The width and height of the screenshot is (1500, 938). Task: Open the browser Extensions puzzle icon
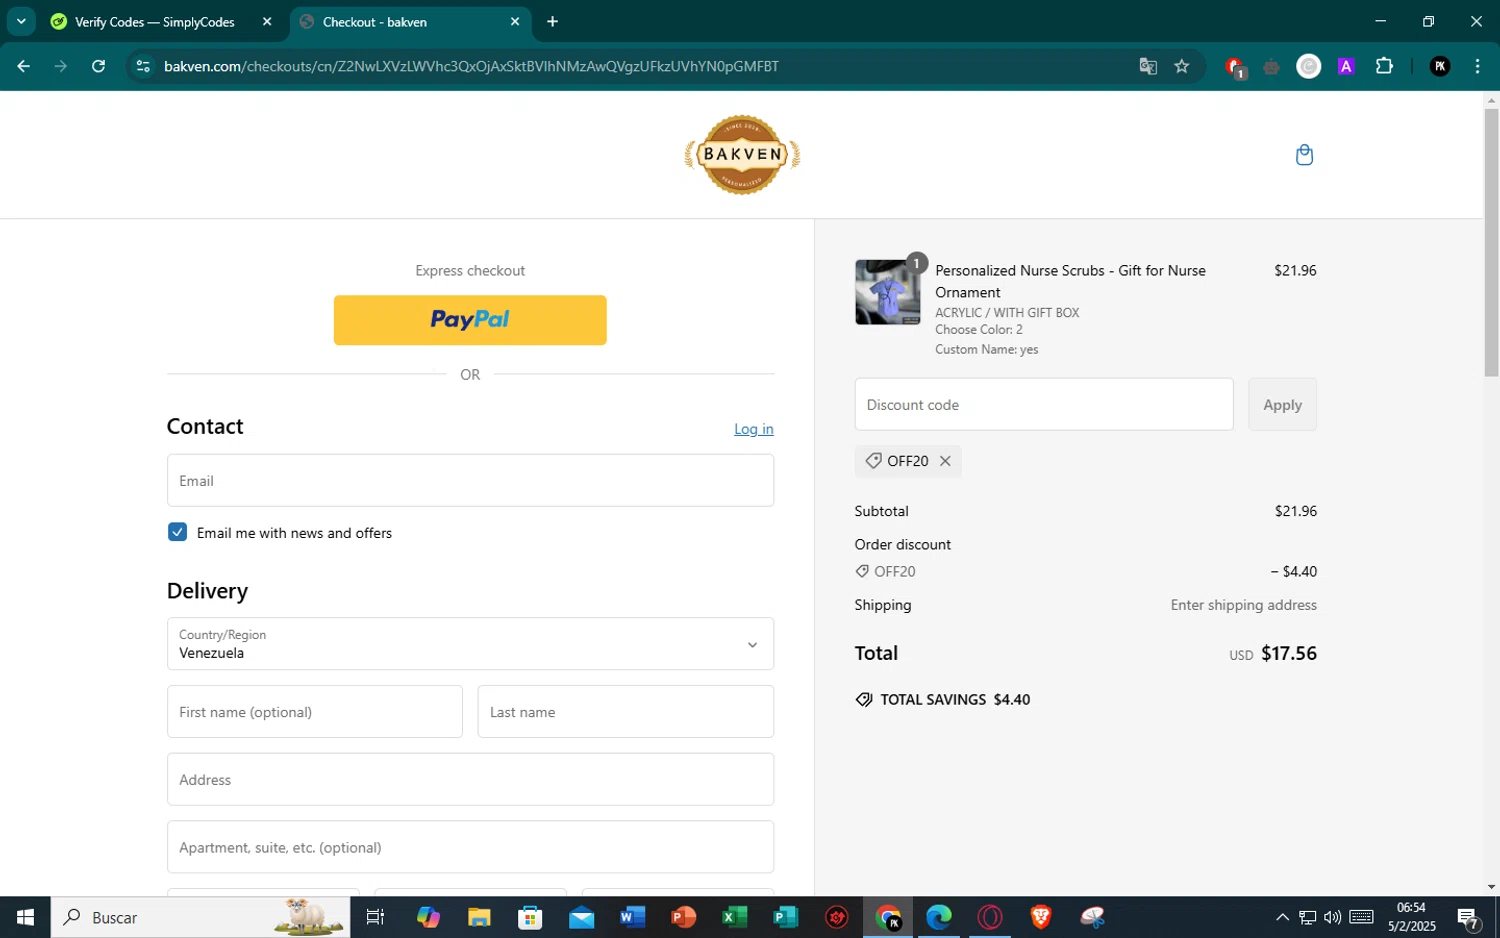coord(1384,66)
